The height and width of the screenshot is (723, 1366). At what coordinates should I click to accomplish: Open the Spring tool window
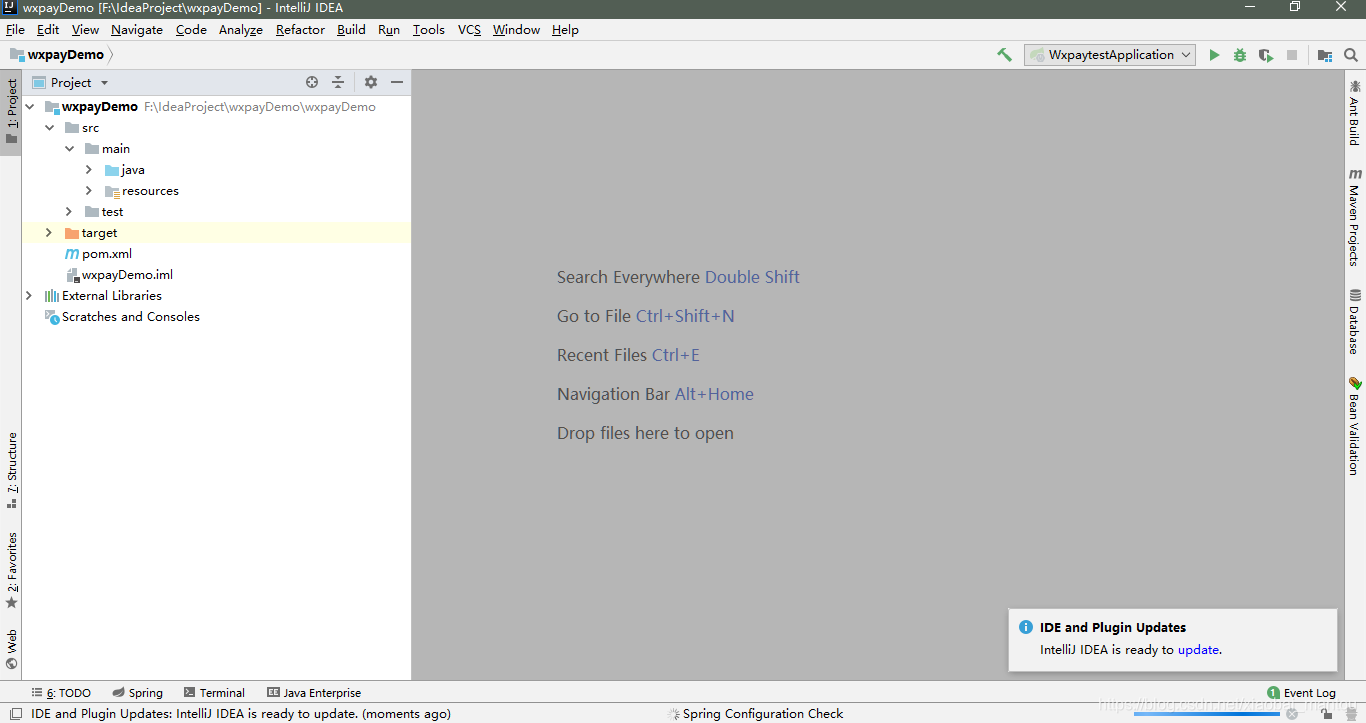tap(138, 693)
